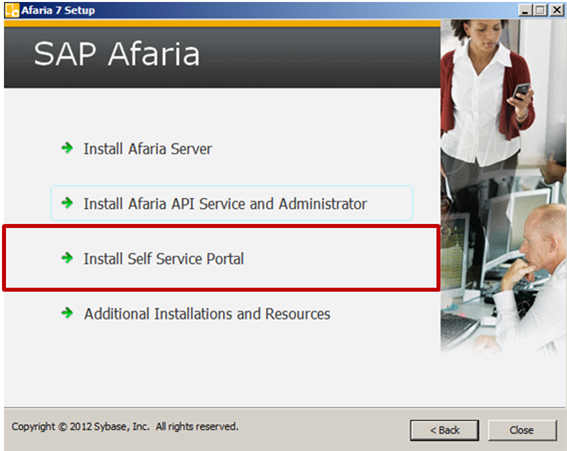567x451 pixels.
Task: Click the Afaria 7 Setup title bar text
Action: pos(58,10)
